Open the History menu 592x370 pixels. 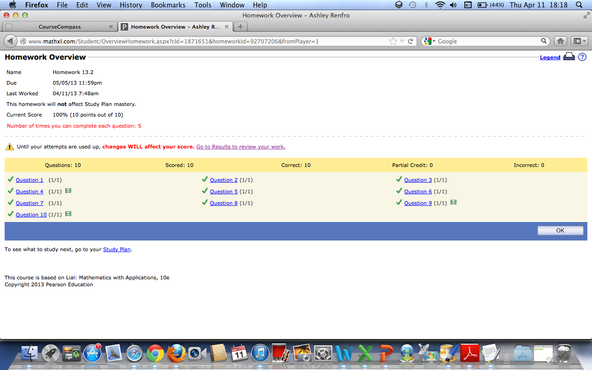[x=131, y=5]
